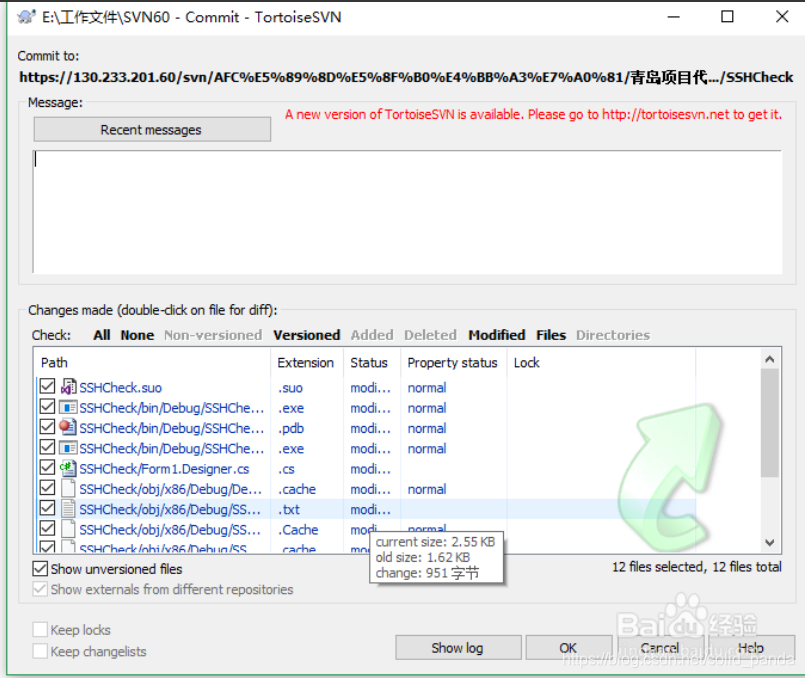Enable Keep locks checkbox

[x=40, y=630]
